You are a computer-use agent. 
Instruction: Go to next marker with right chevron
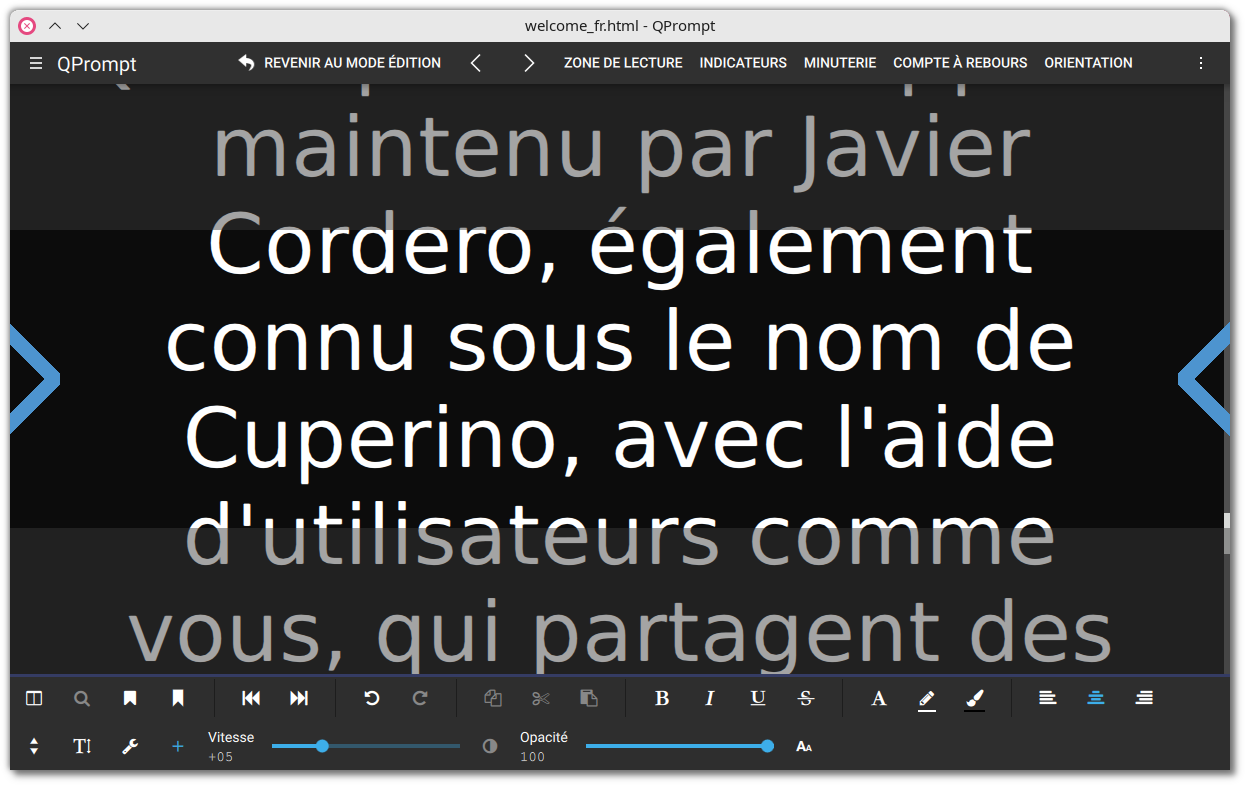coord(529,63)
